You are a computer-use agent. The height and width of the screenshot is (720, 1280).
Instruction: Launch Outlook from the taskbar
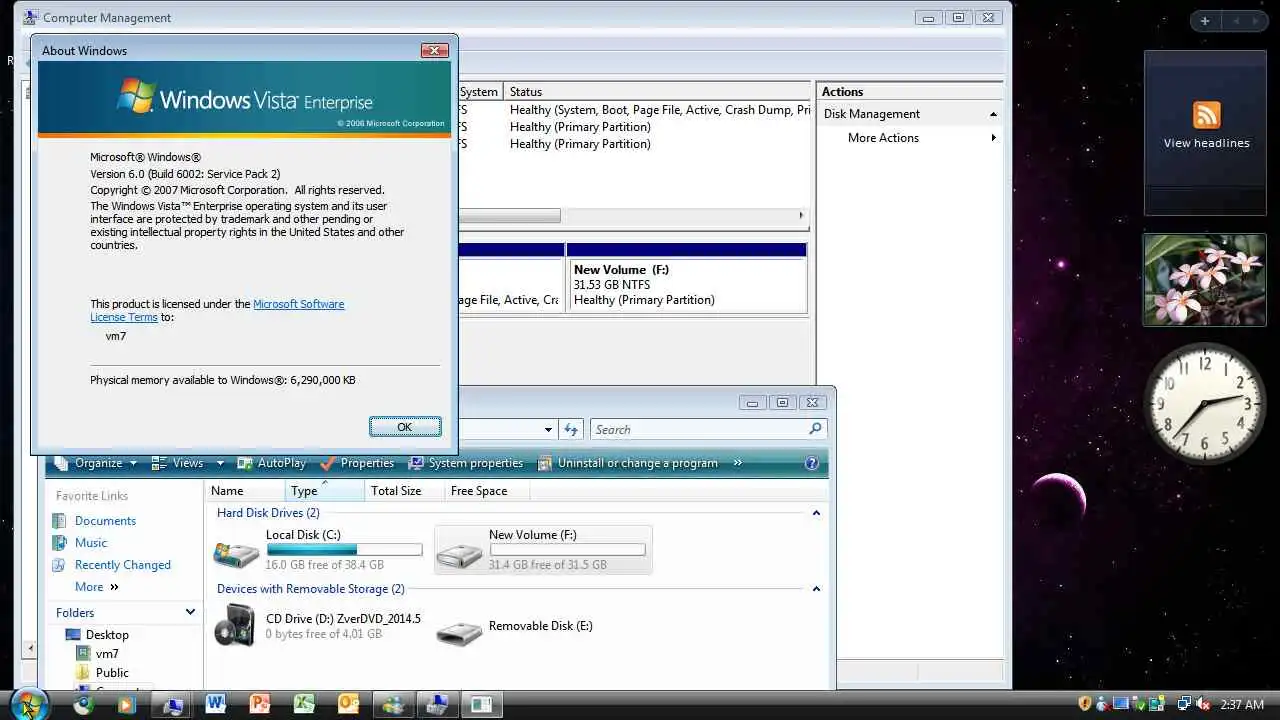[x=348, y=704]
